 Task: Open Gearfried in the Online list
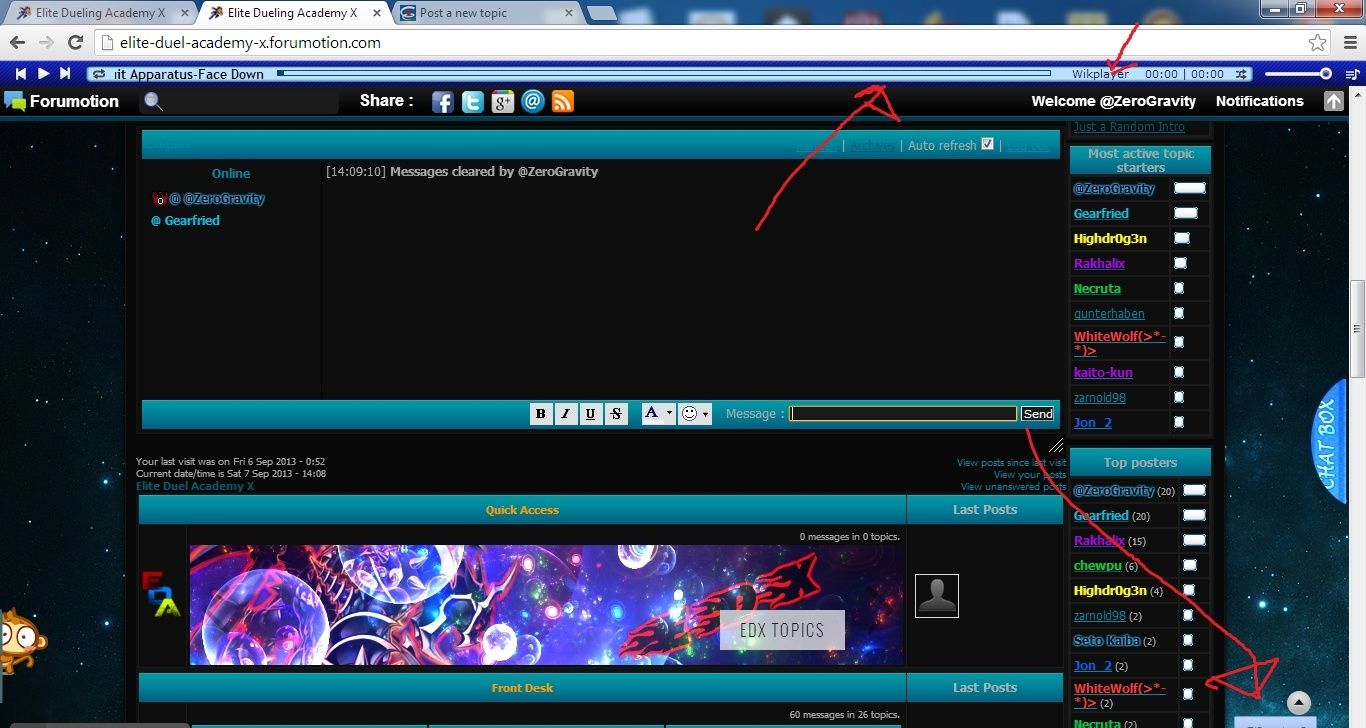coord(192,220)
